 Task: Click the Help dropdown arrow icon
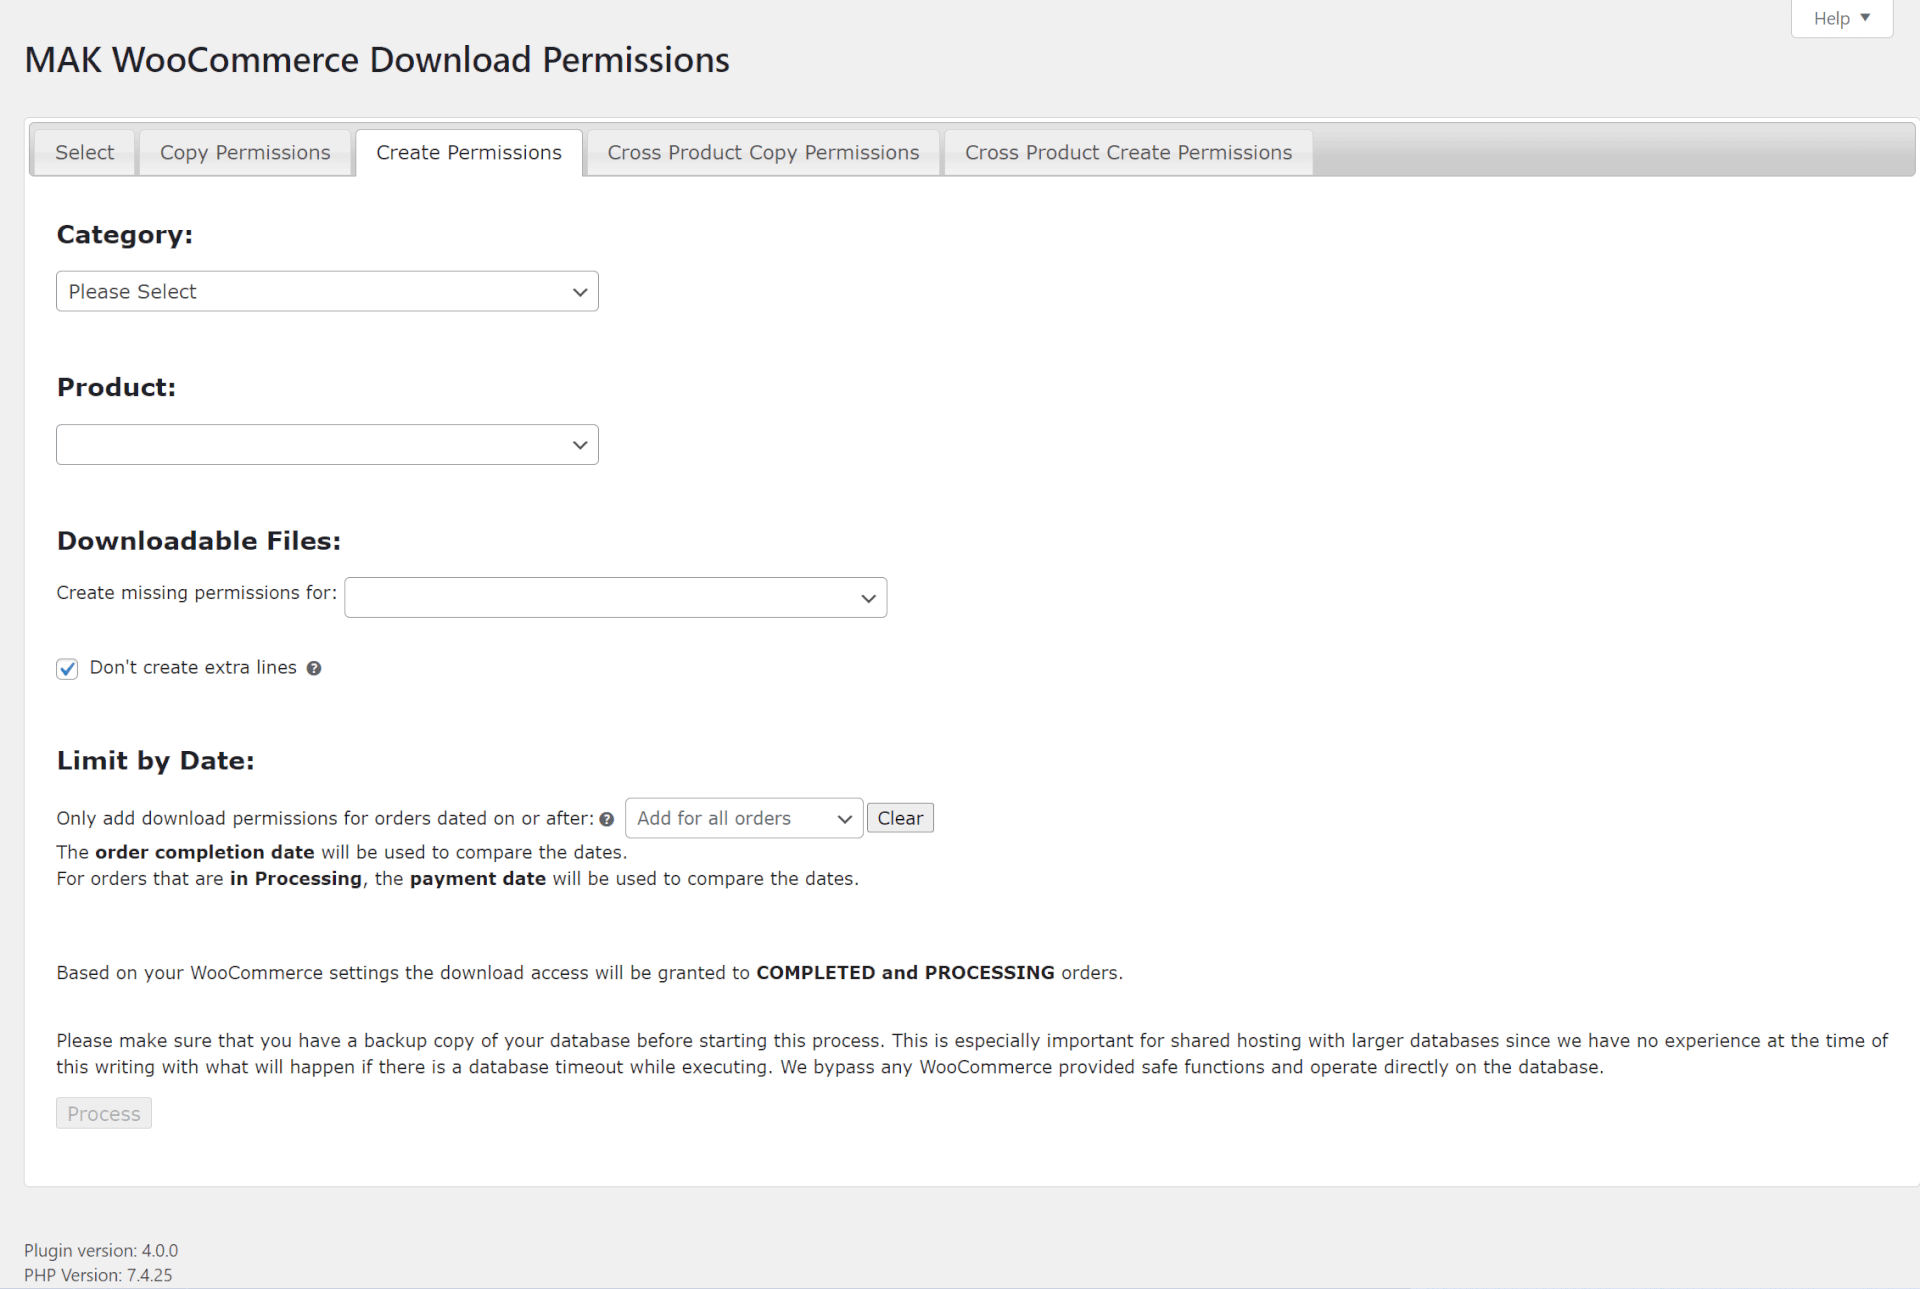tap(1865, 18)
